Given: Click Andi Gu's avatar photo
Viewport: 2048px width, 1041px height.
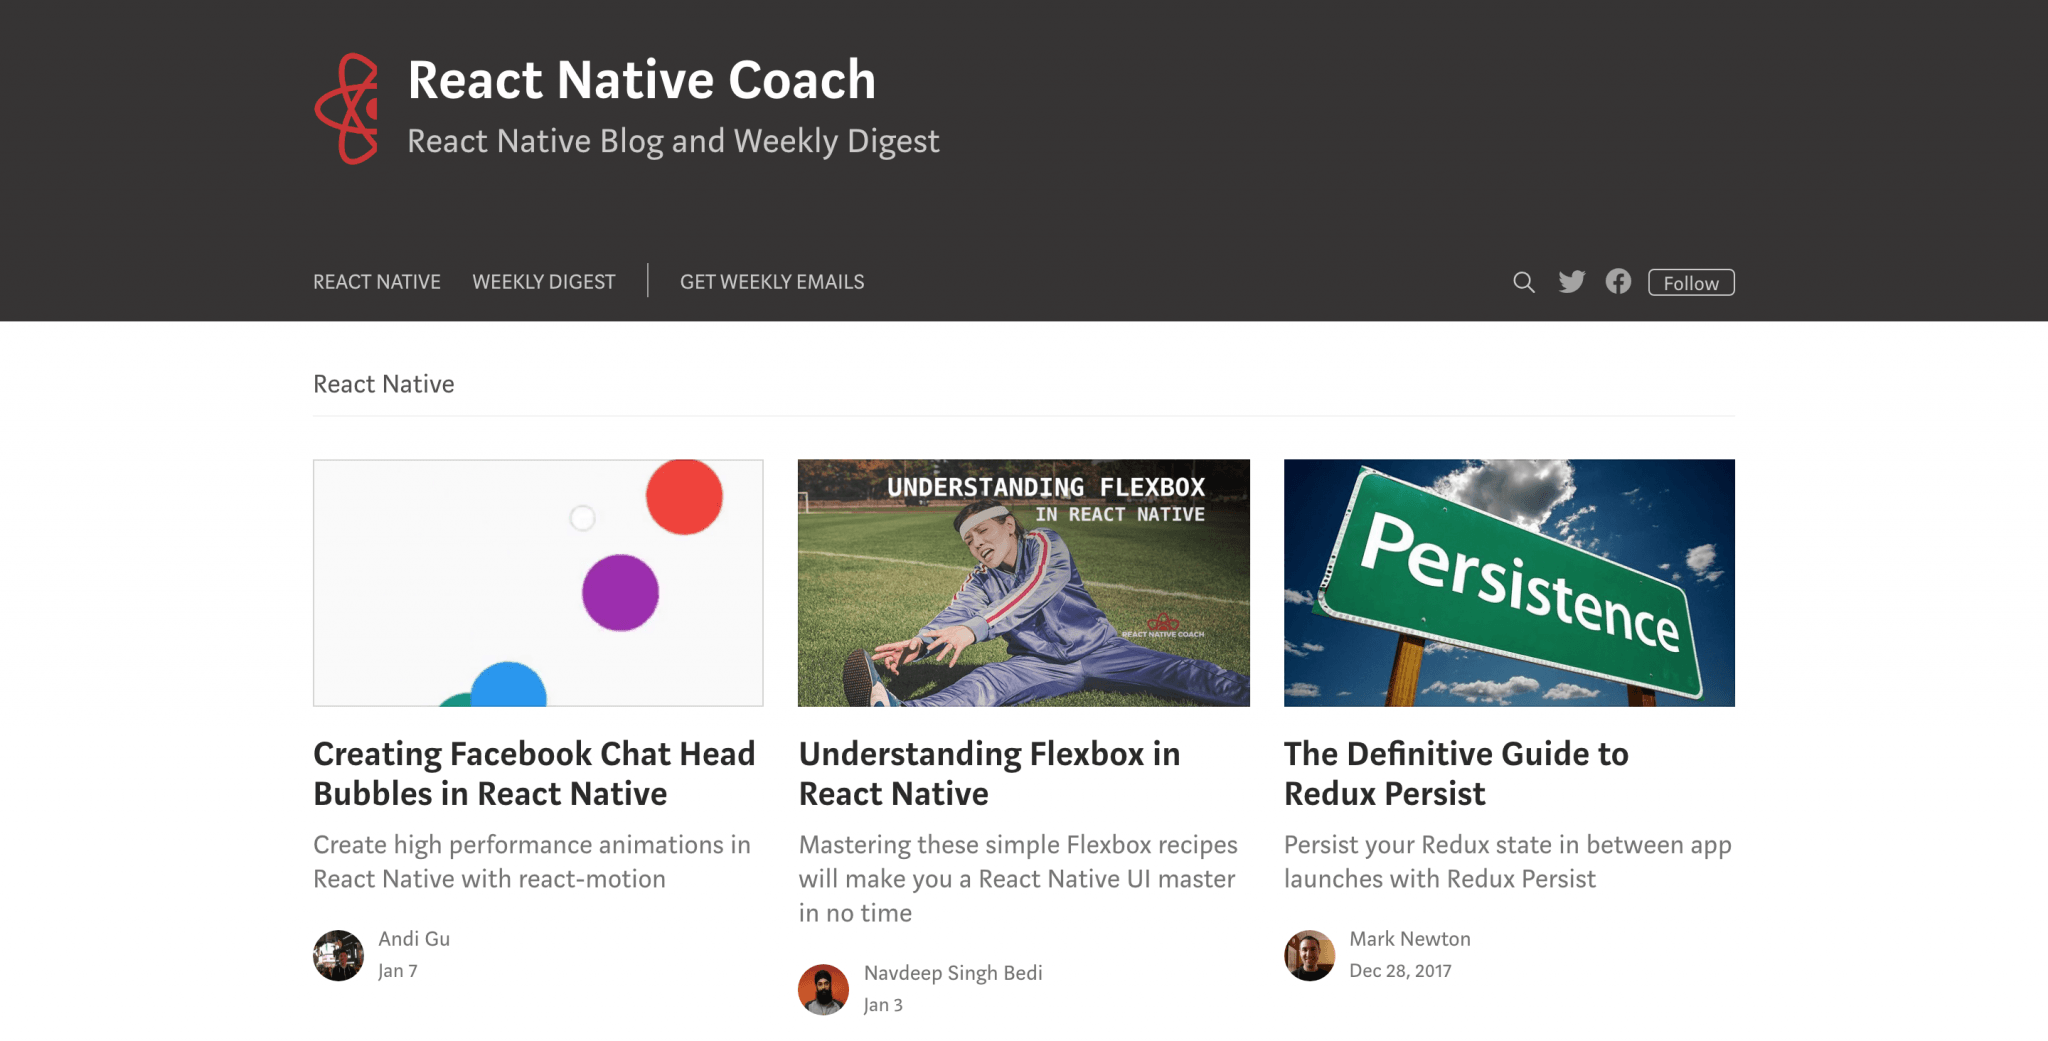Looking at the screenshot, I should point(337,956).
